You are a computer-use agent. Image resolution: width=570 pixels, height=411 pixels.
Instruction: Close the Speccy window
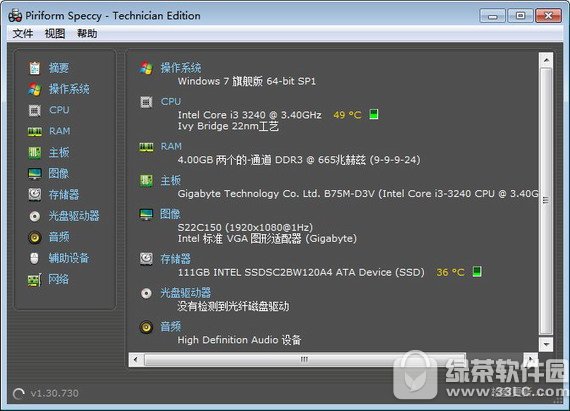point(548,16)
